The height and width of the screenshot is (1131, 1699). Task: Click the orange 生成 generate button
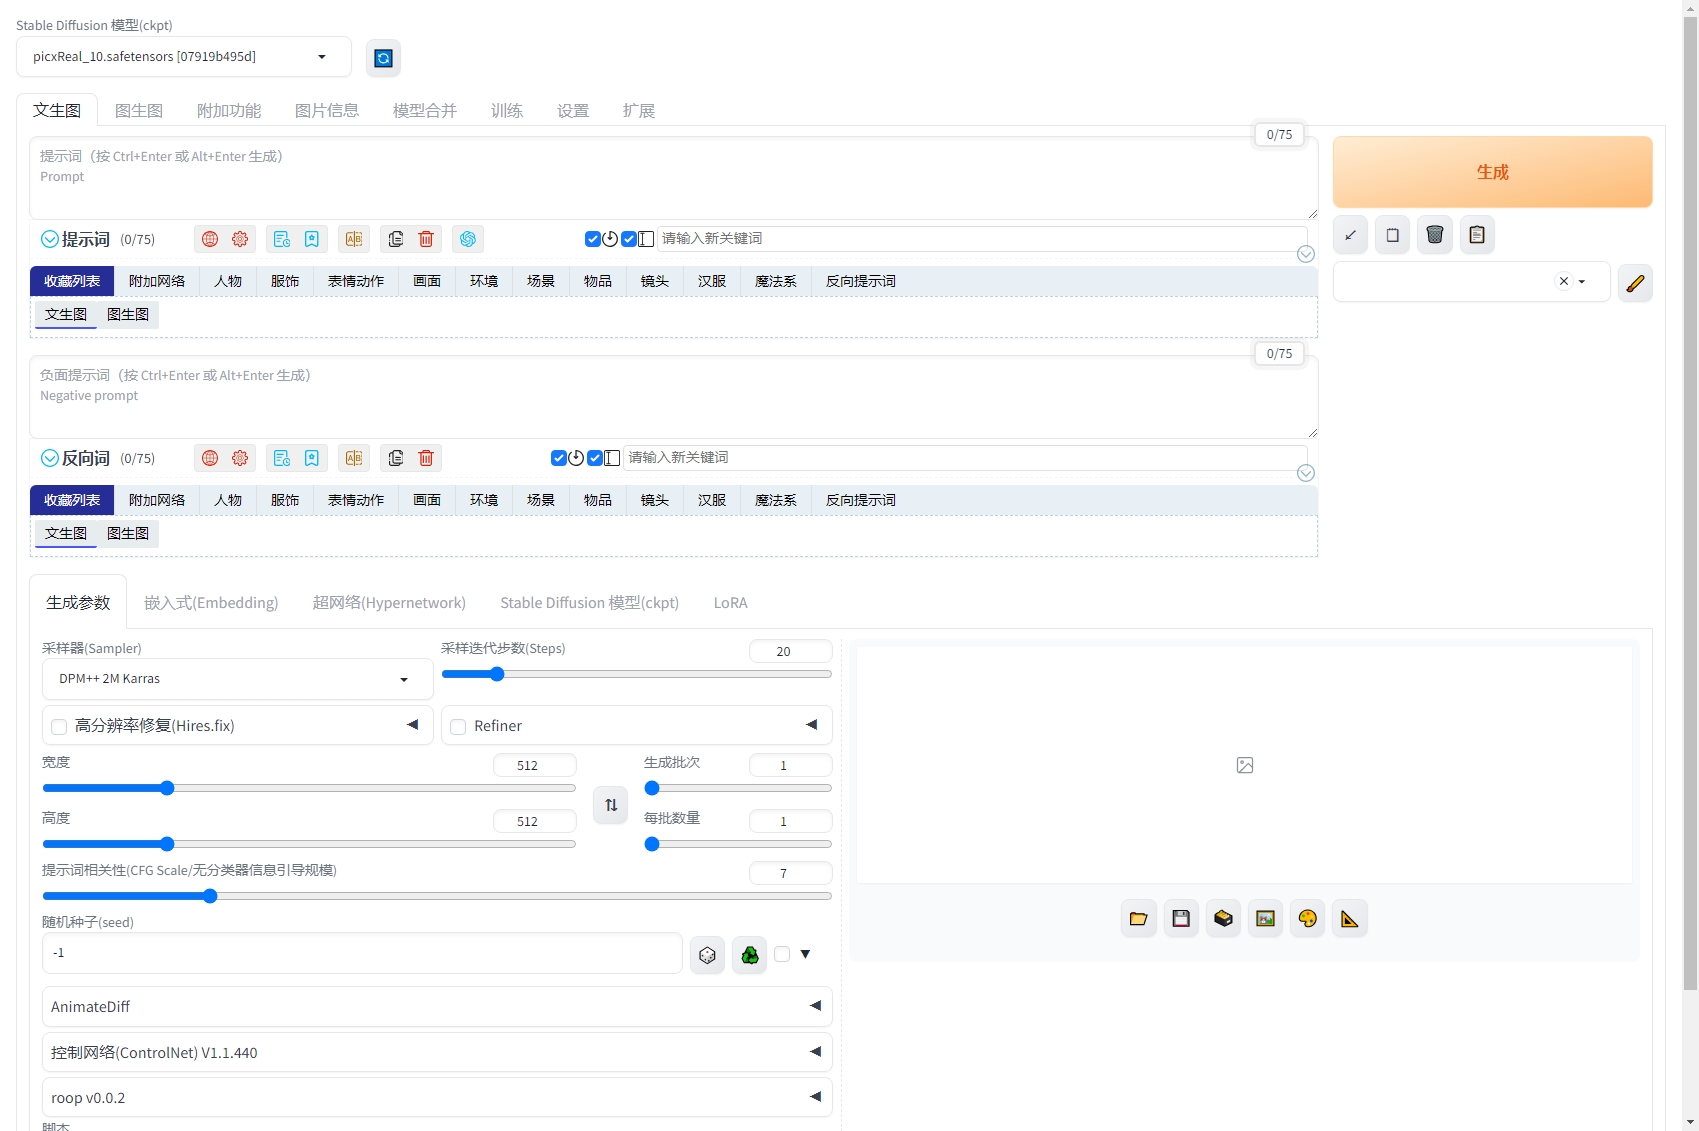(1492, 172)
